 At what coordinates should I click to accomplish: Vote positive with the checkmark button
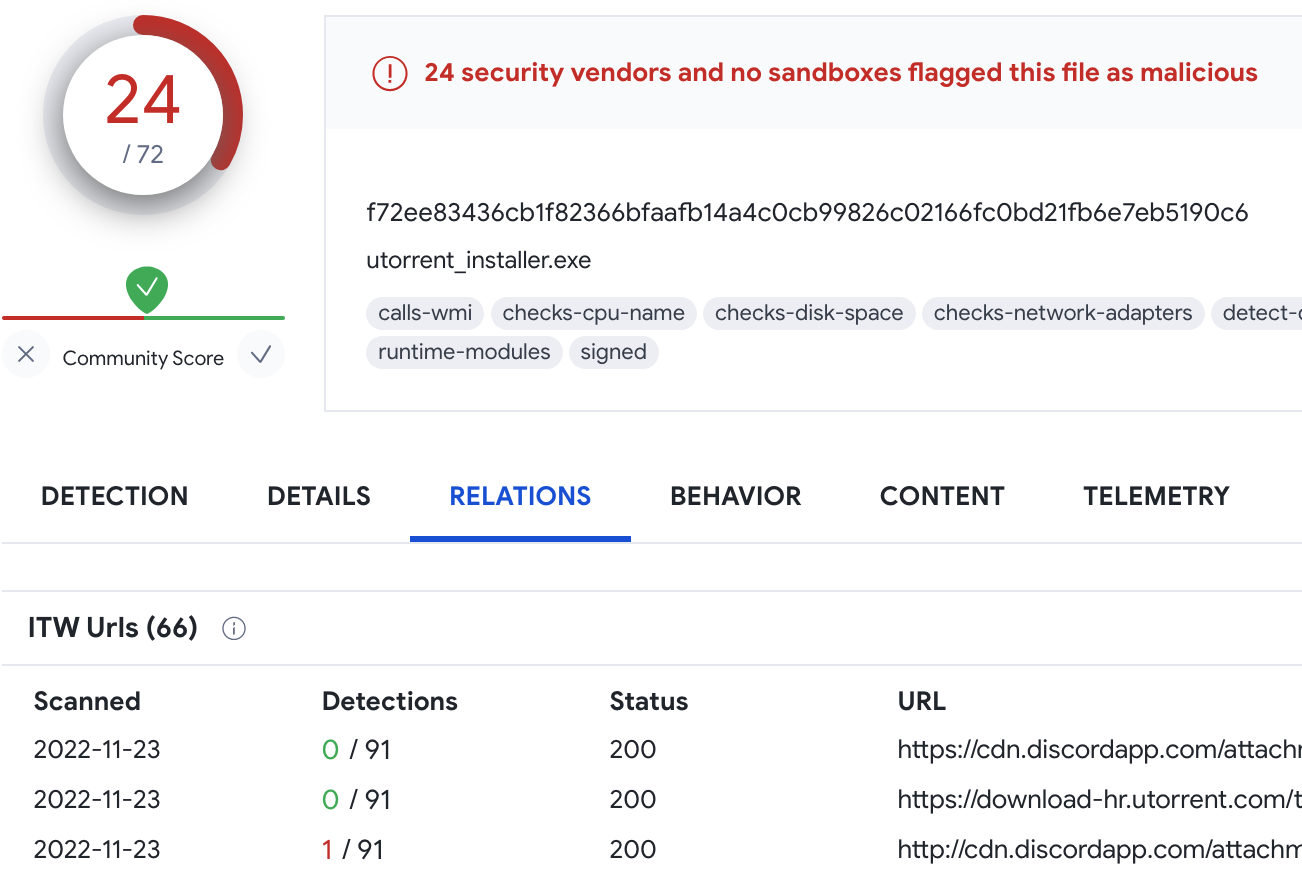(261, 354)
